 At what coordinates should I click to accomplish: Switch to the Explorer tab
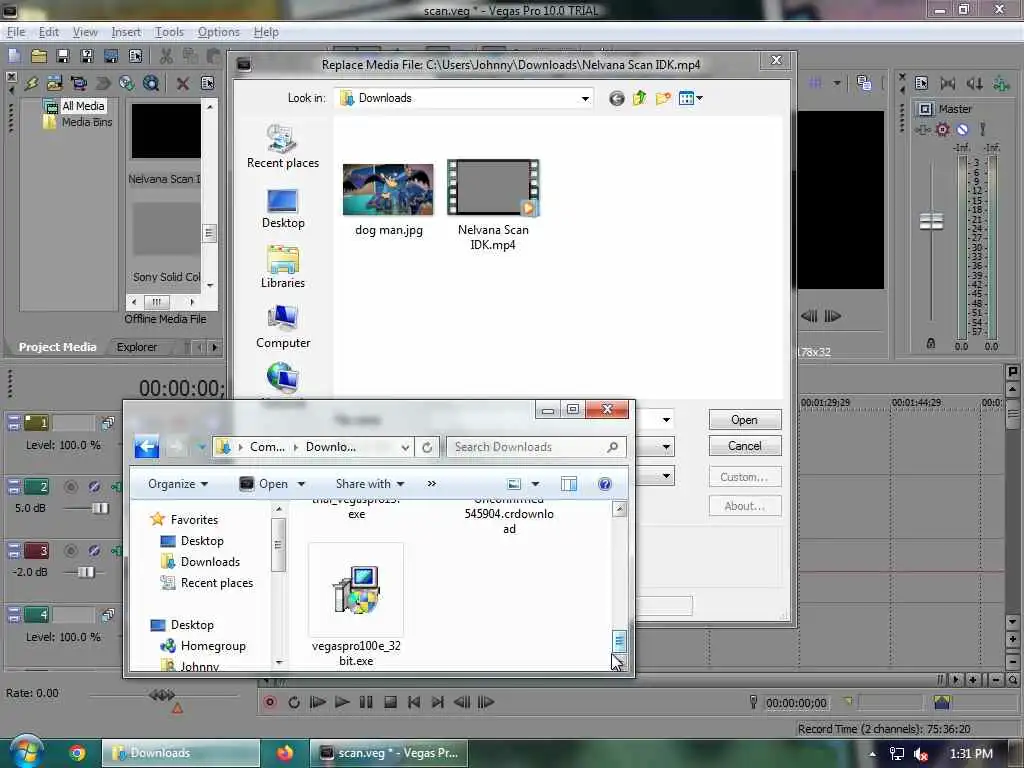click(x=136, y=347)
